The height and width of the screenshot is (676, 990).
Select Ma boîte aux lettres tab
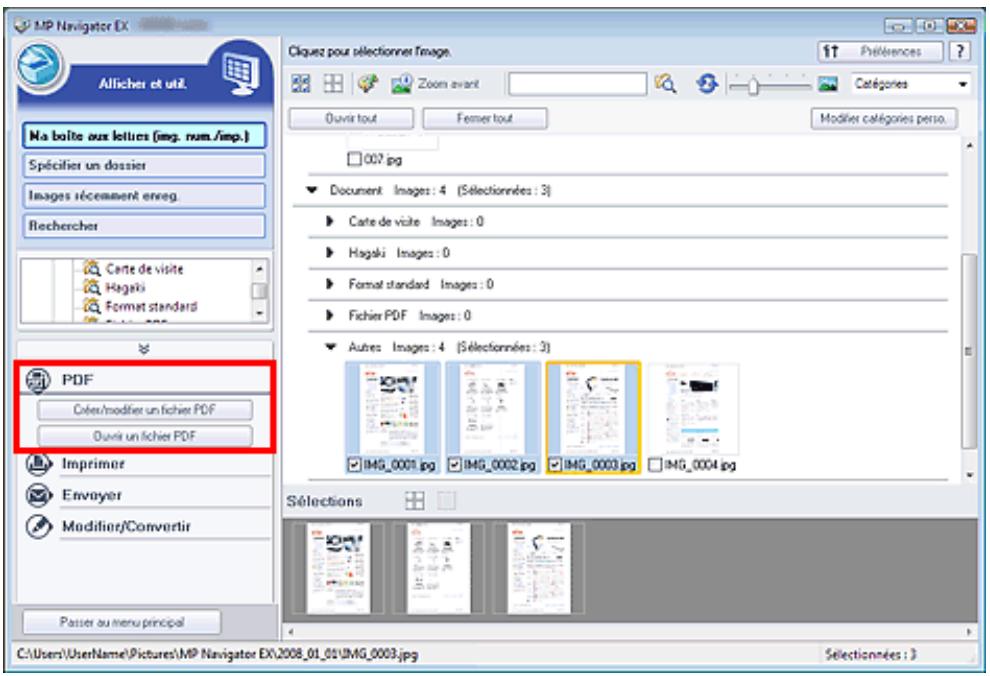pos(144,136)
